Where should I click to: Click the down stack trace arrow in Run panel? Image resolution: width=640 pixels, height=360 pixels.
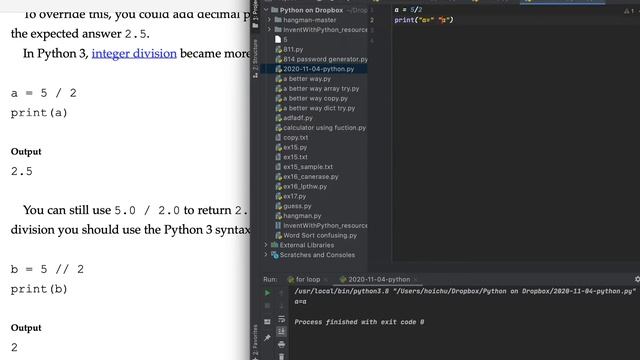click(x=281, y=306)
